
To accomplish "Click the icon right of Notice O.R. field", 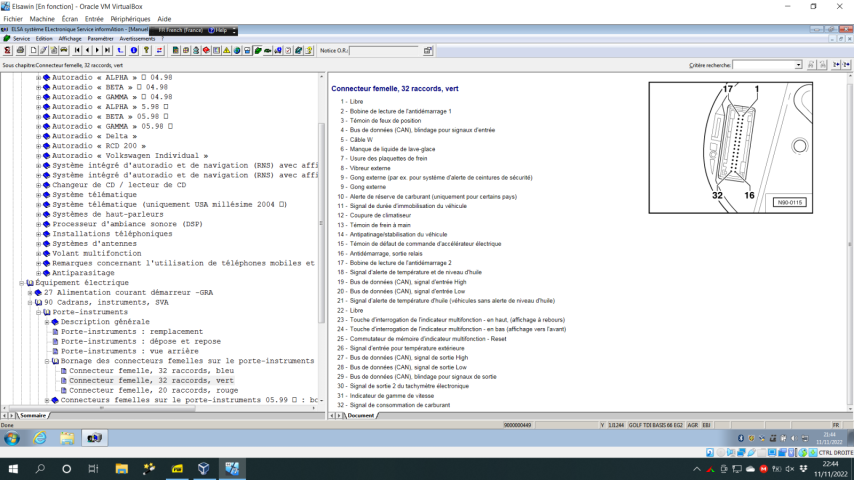I will 428,50.
